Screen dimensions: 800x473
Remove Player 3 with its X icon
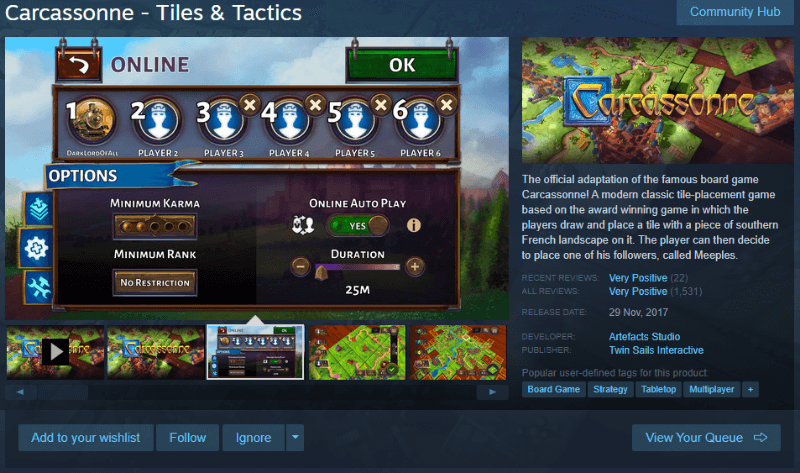(249, 105)
